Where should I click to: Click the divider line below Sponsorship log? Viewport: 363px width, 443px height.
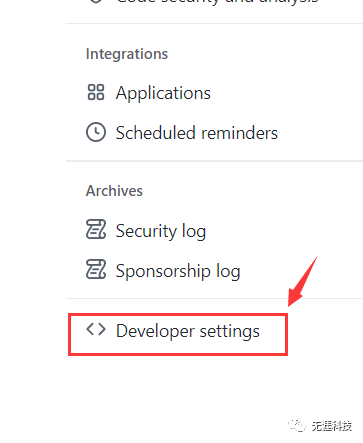pyautogui.click(x=214, y=299)
